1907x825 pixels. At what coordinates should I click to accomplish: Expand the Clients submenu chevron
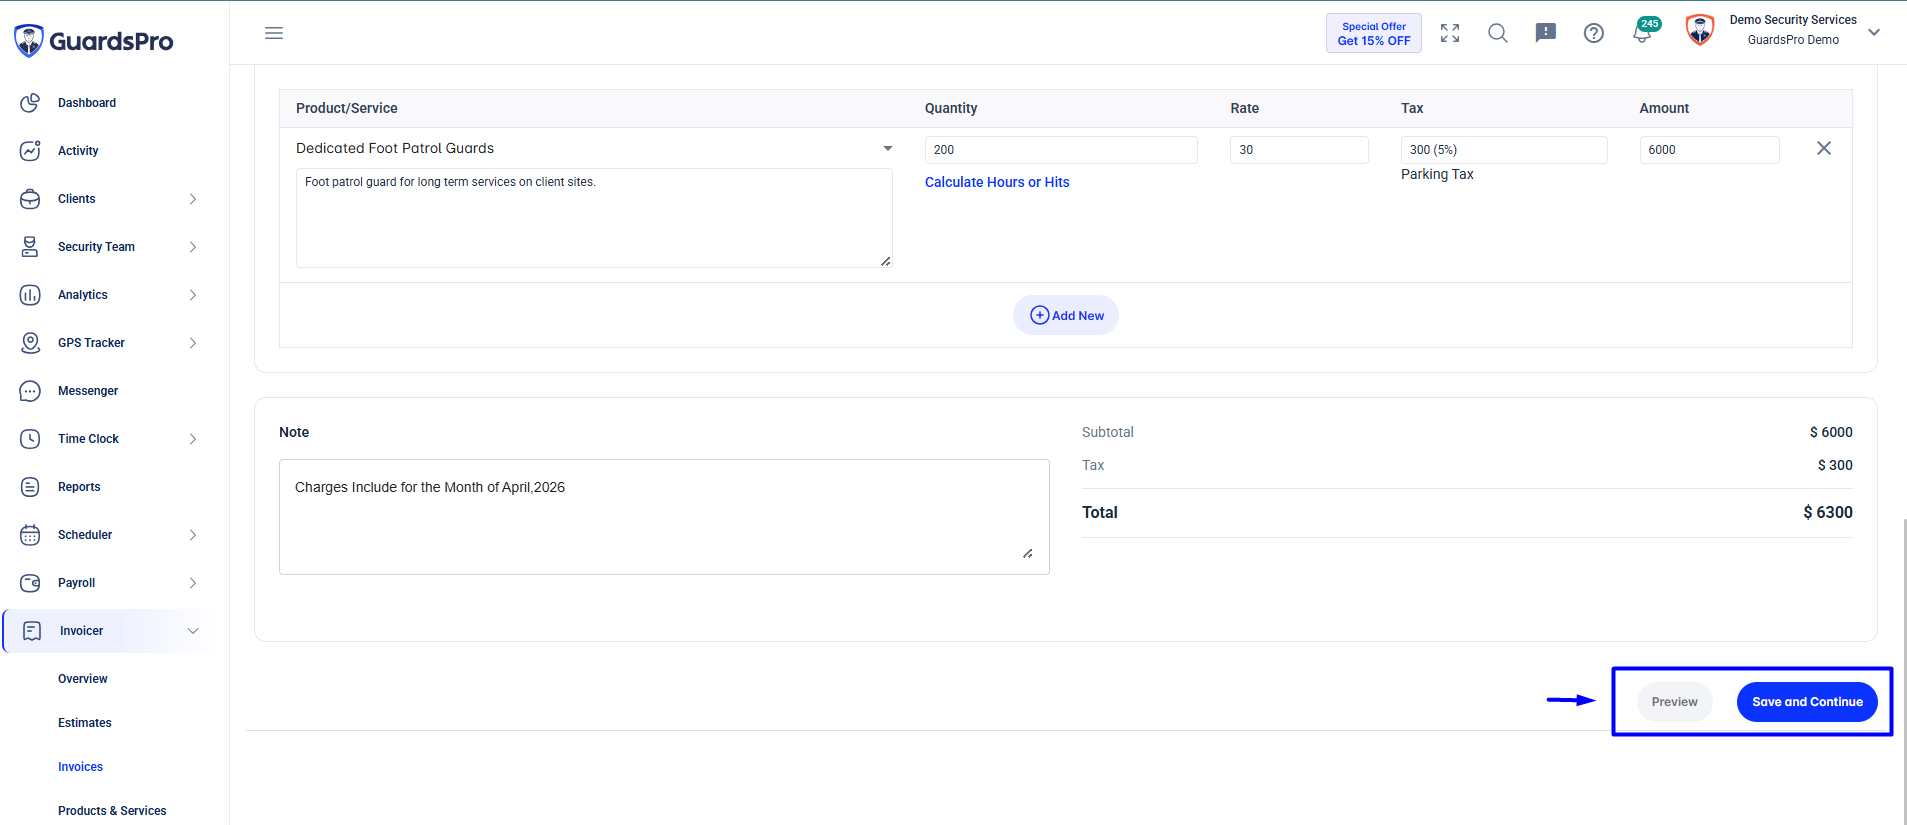coord(193,199)
